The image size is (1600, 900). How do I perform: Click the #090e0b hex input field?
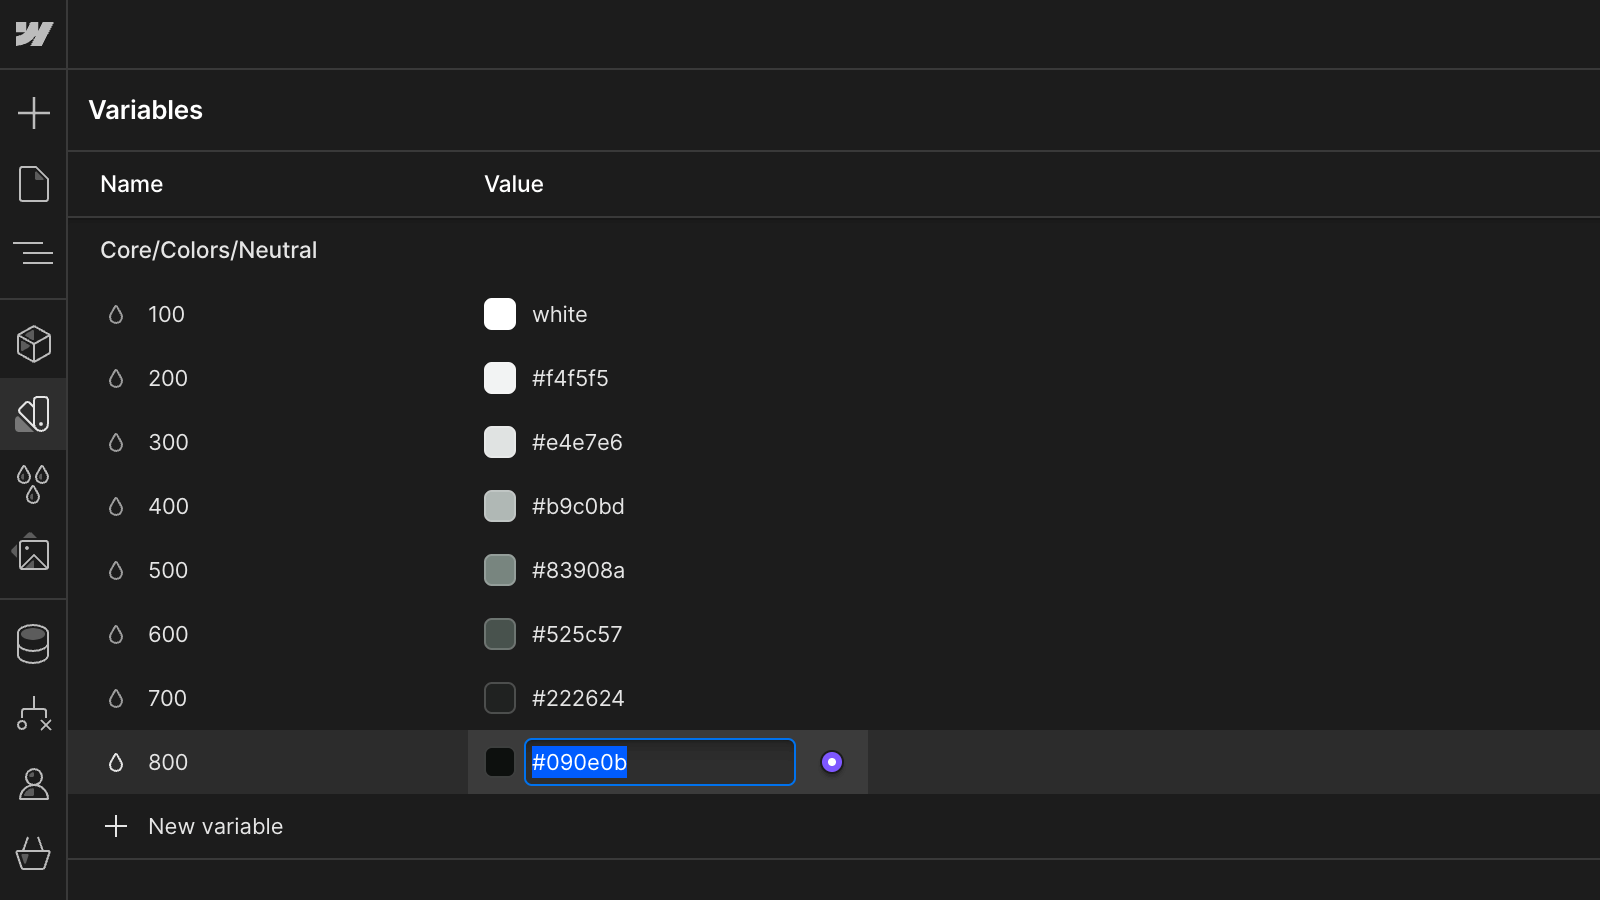tap(659, 762)
